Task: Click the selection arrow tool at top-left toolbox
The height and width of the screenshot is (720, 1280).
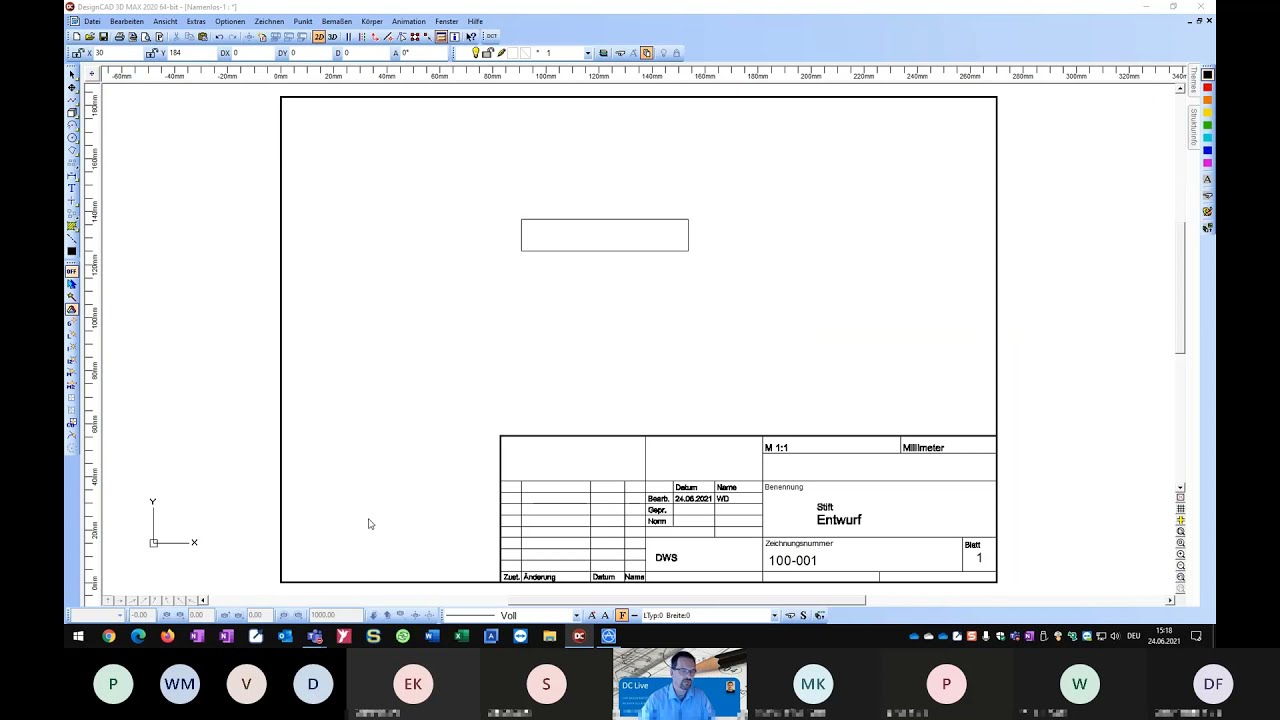Action: [x=72, y=75]
